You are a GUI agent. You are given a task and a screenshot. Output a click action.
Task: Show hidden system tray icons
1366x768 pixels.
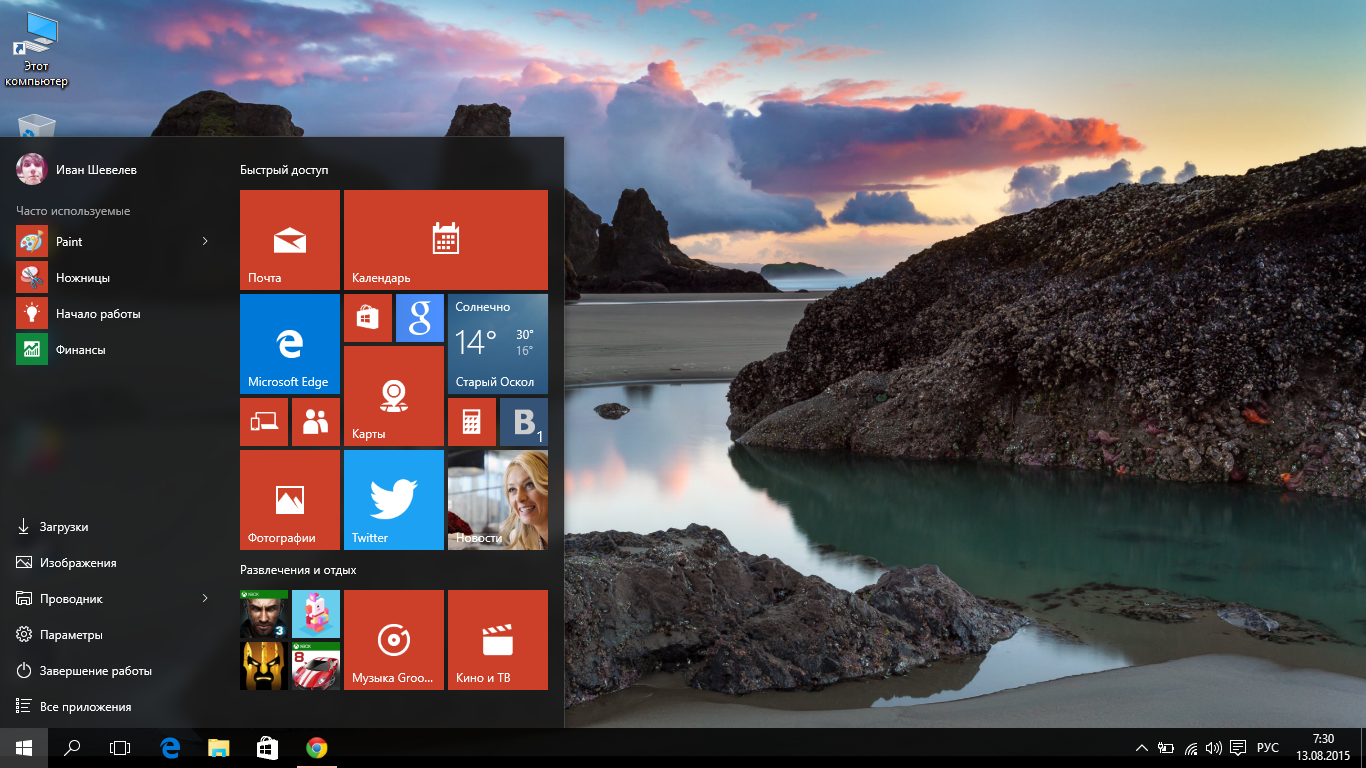pyautogui.click(x=1142, y=748)
